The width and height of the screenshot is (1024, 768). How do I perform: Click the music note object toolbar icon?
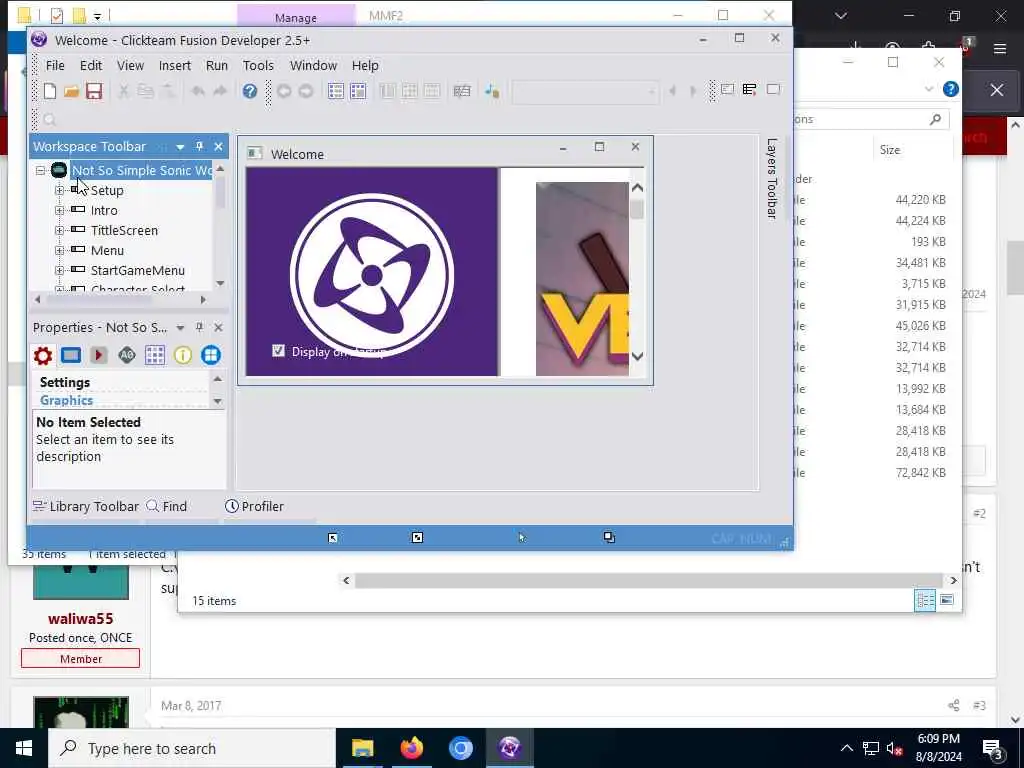pyautogui.click(x=492, y=91)
